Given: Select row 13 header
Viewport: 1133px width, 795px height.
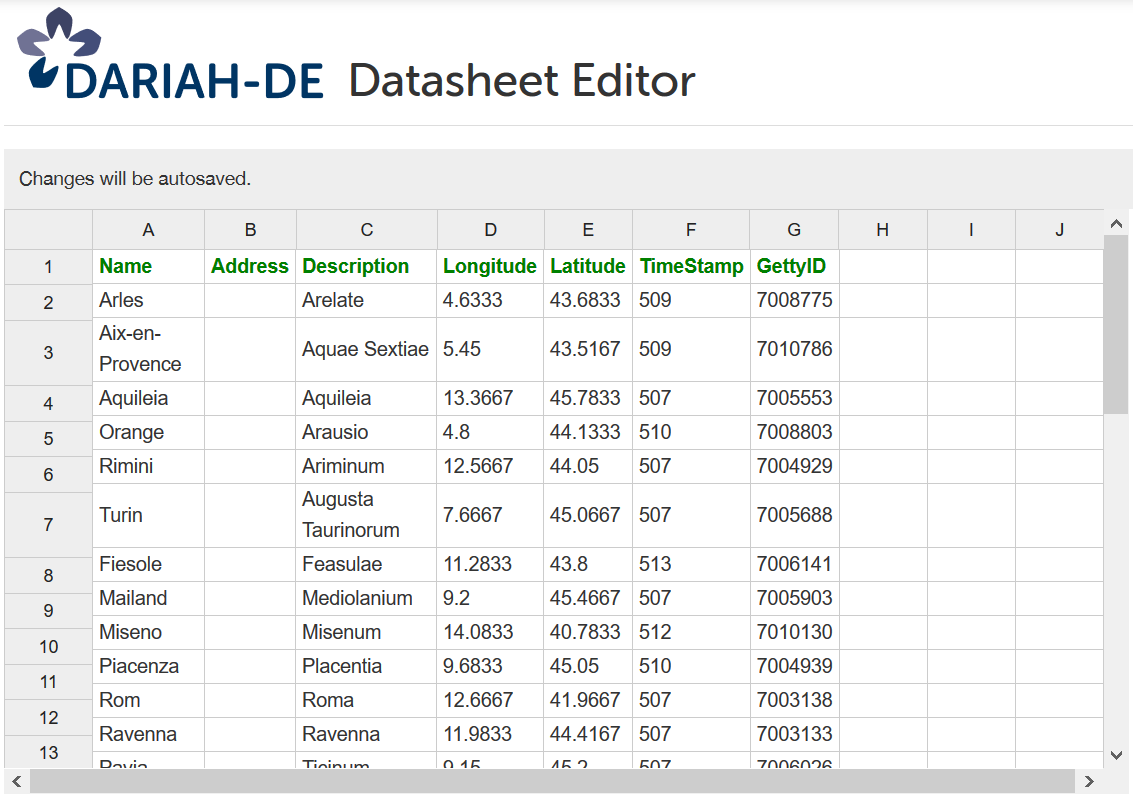Looking at the screenshot, I should click(x=48, y=752).
